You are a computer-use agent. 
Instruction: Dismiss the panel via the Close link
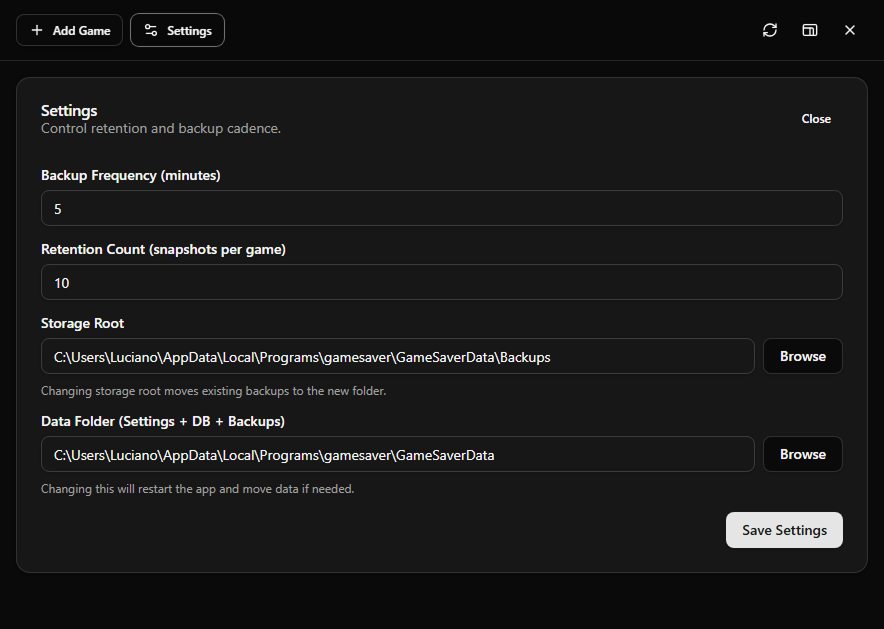(x=816, y=118)
